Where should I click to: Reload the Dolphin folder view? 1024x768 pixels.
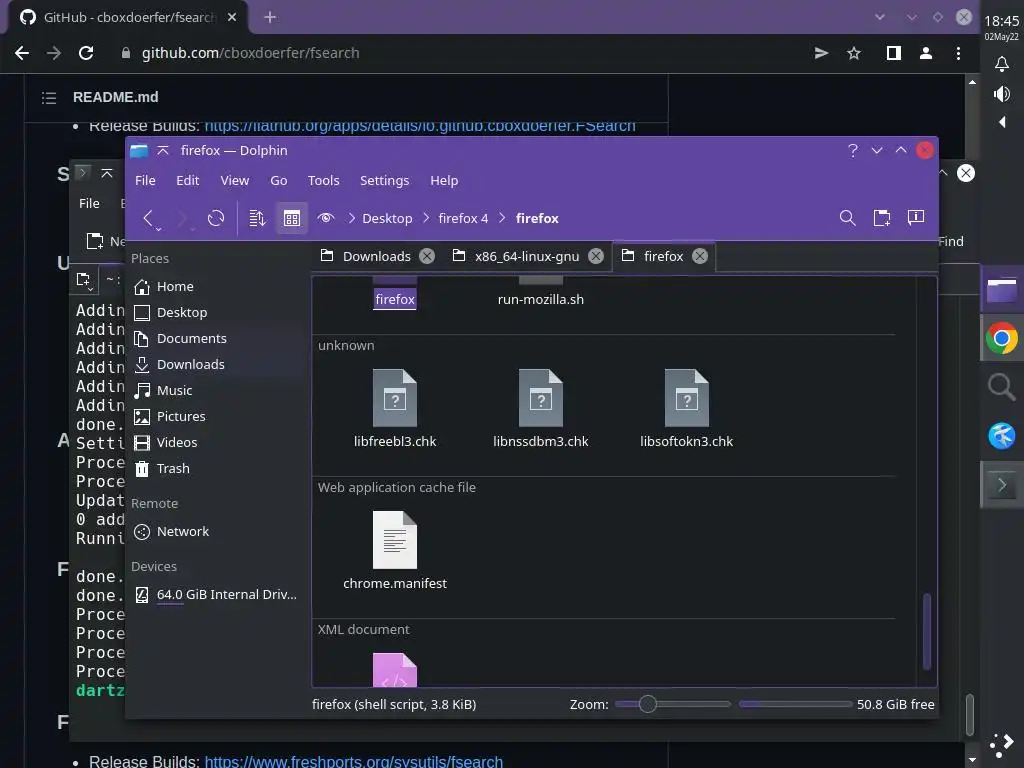click(216, 218)
